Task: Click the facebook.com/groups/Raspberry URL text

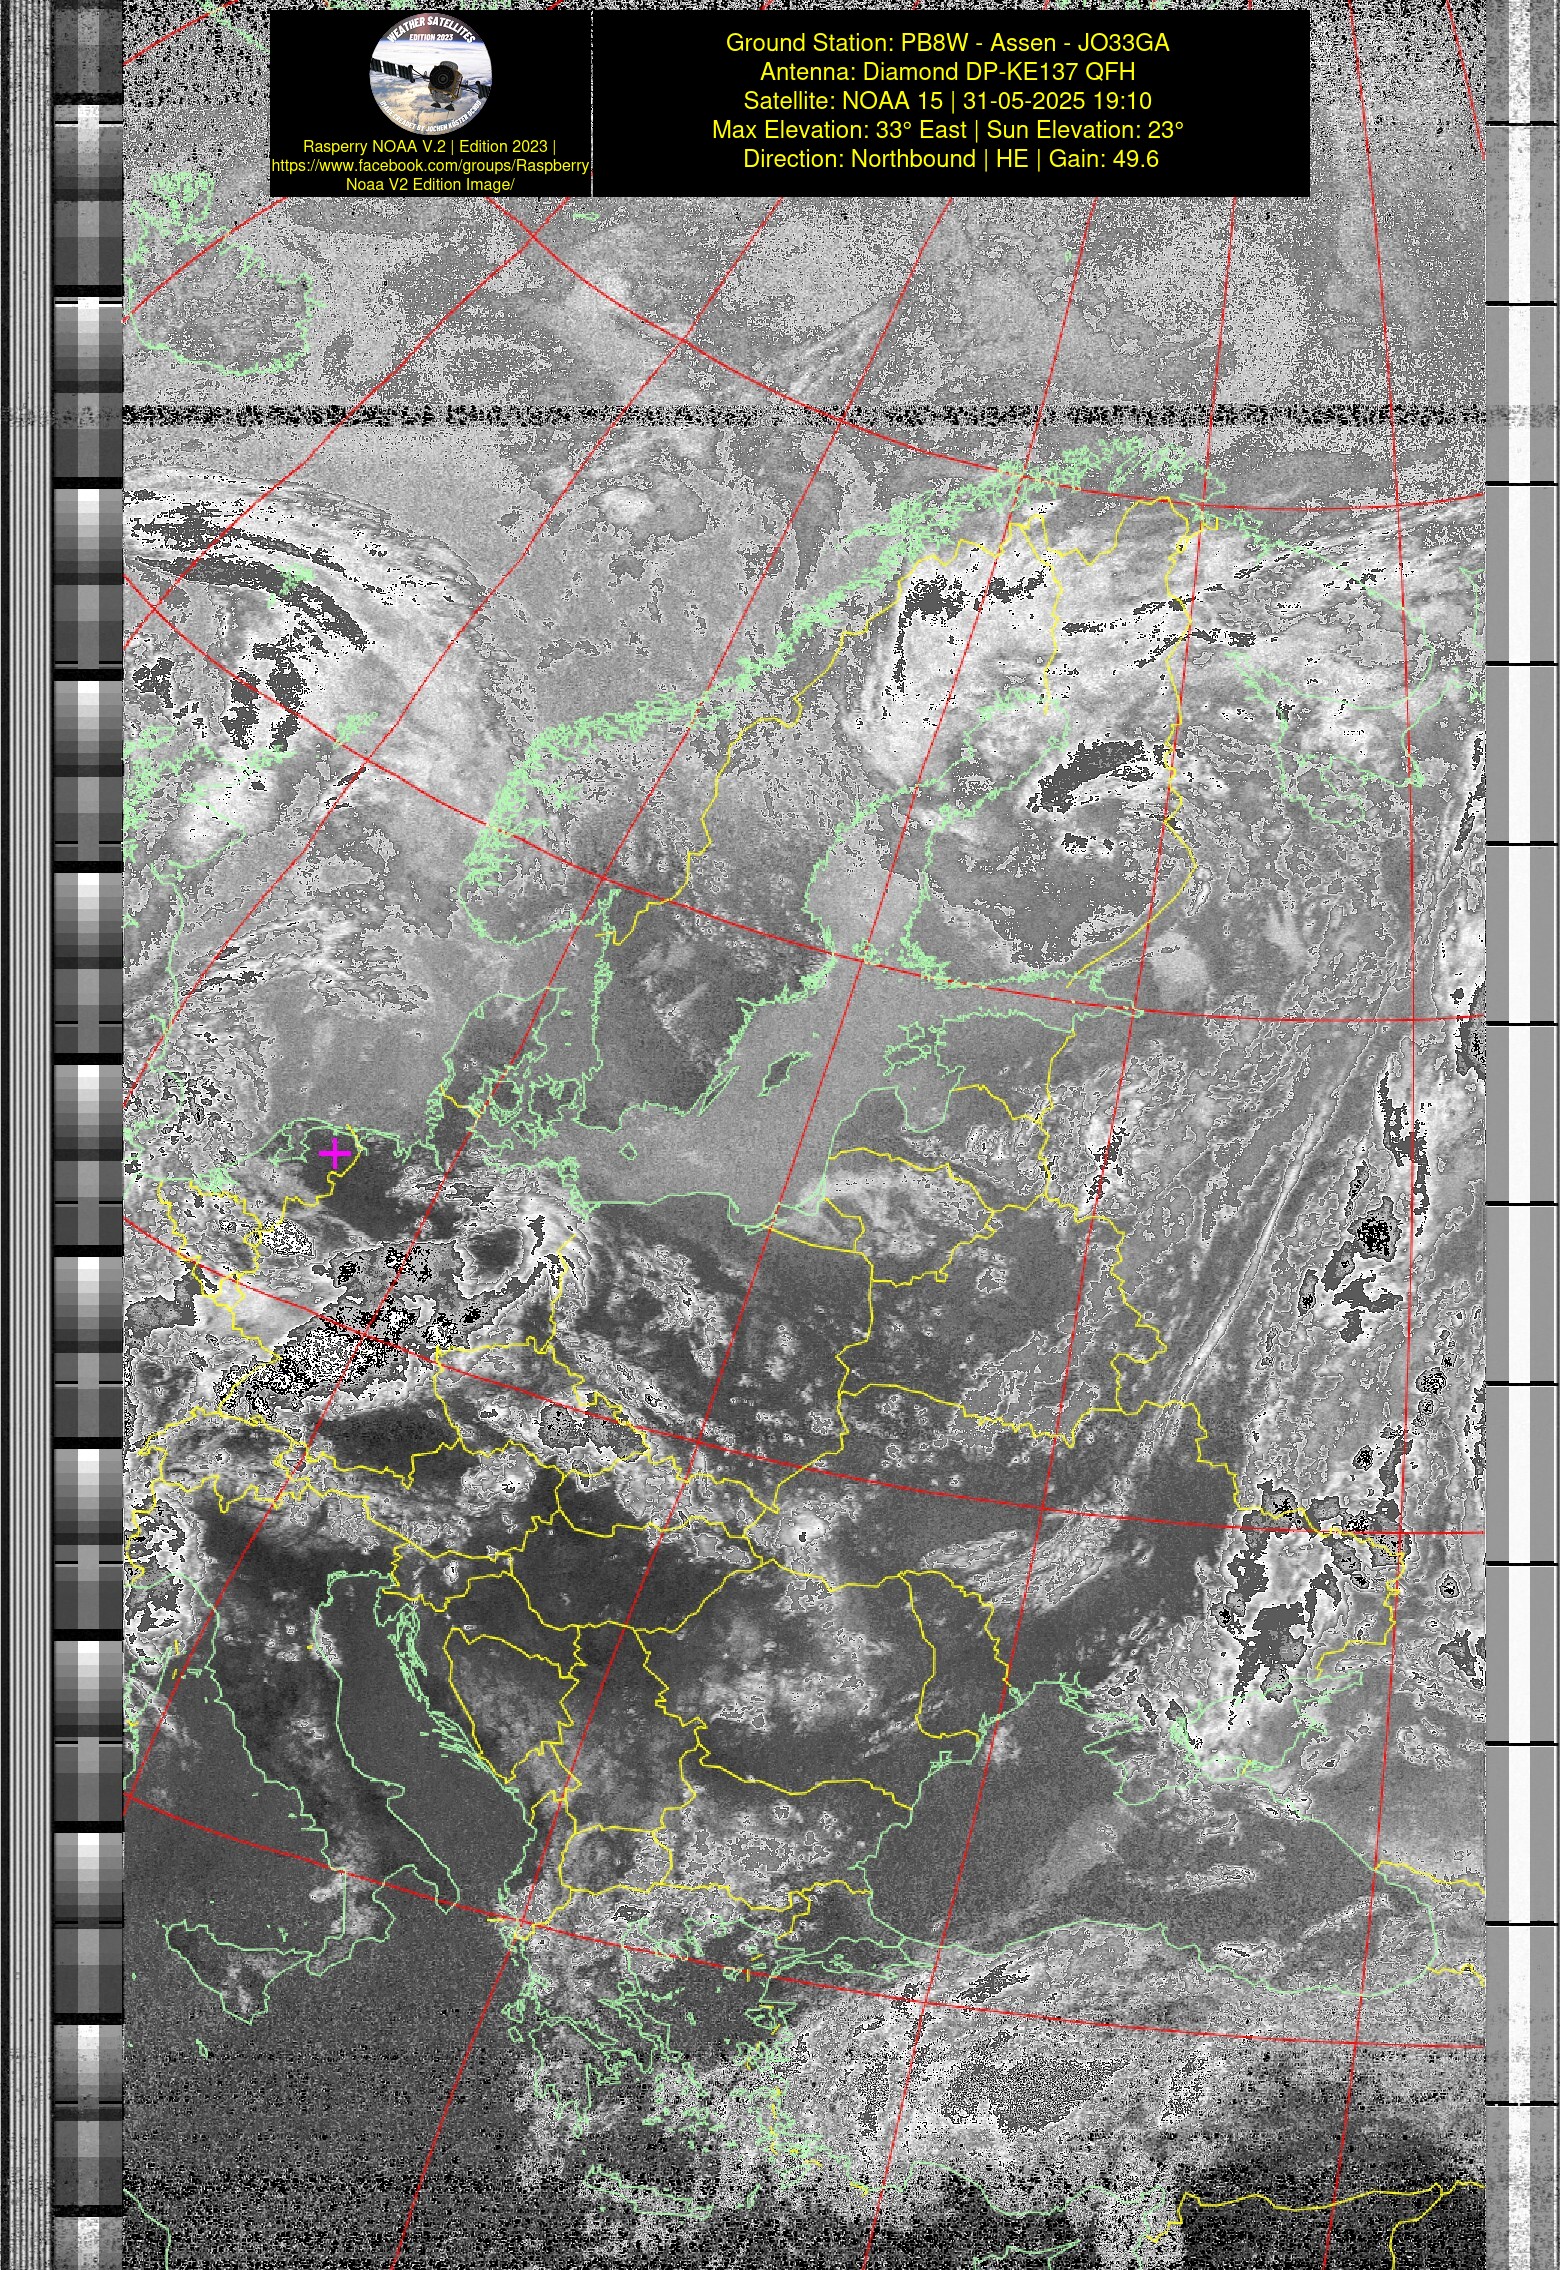Action: [430, 165]
